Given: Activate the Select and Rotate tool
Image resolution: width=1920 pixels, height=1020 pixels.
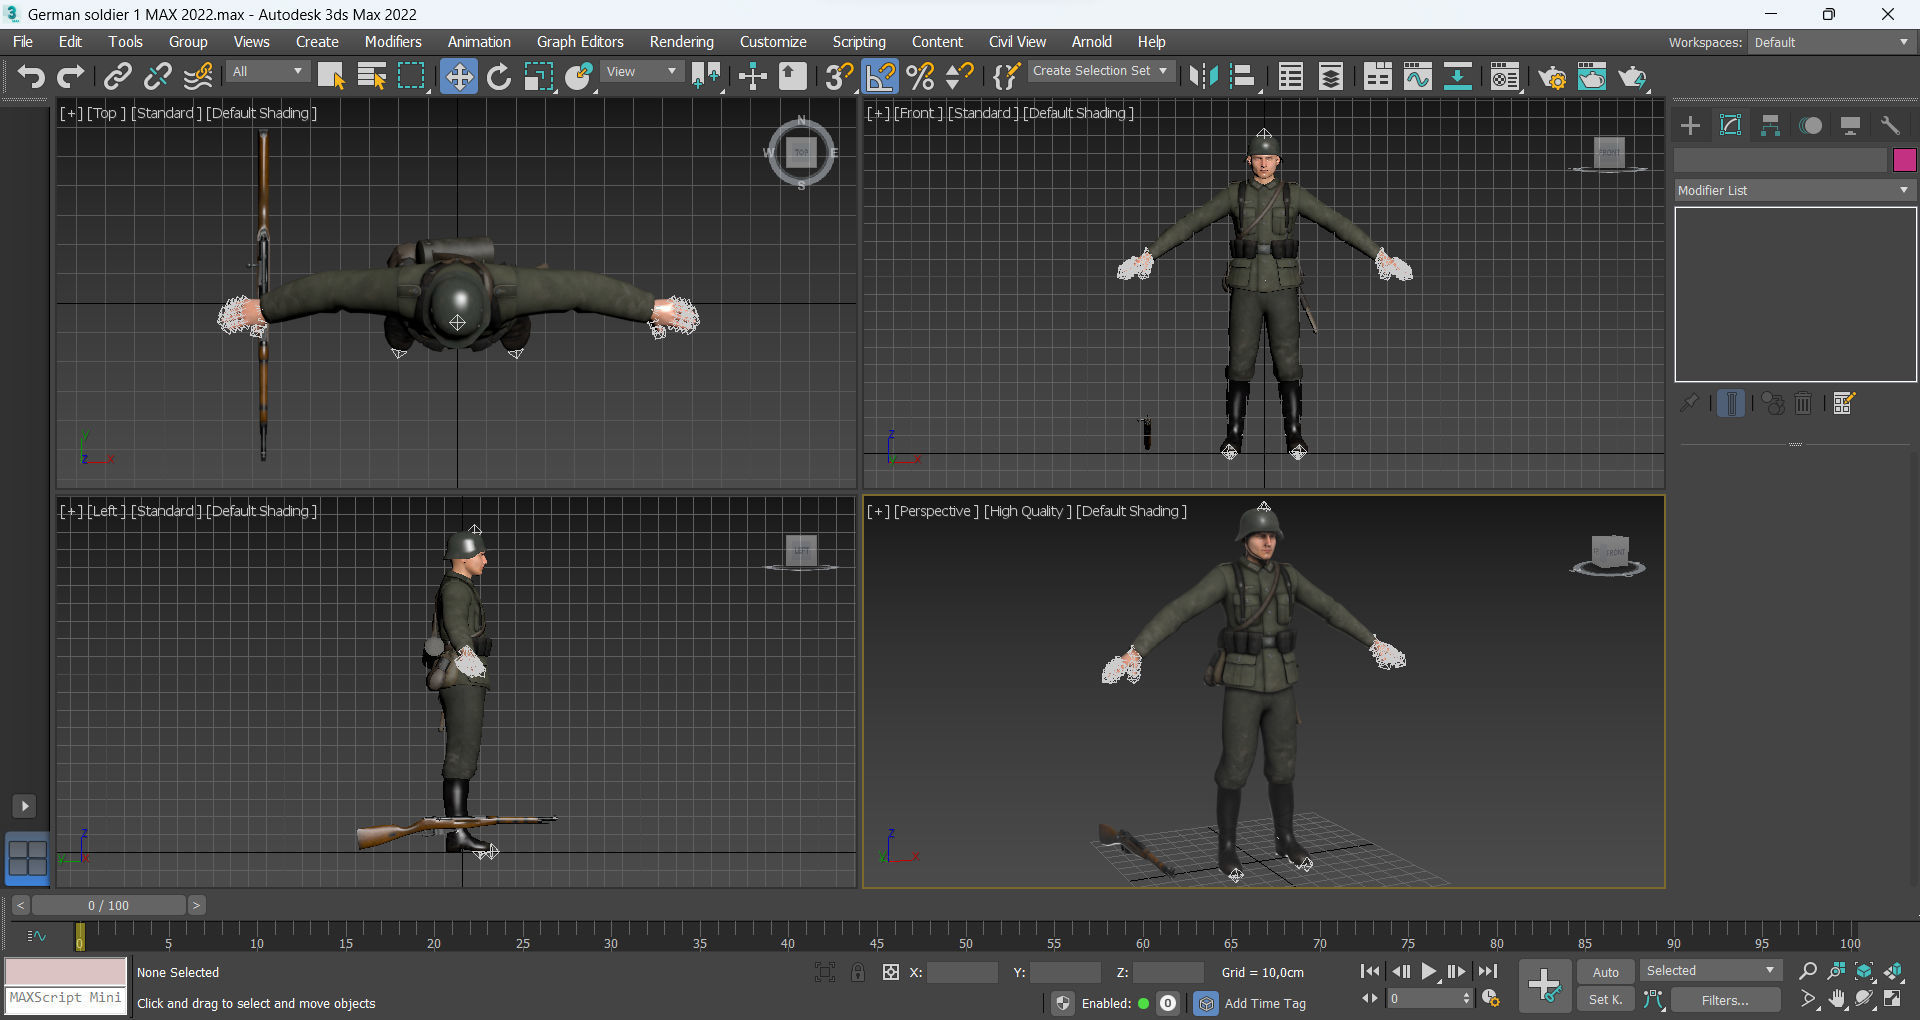Looking at the screenshot, I should coord(499,76).
